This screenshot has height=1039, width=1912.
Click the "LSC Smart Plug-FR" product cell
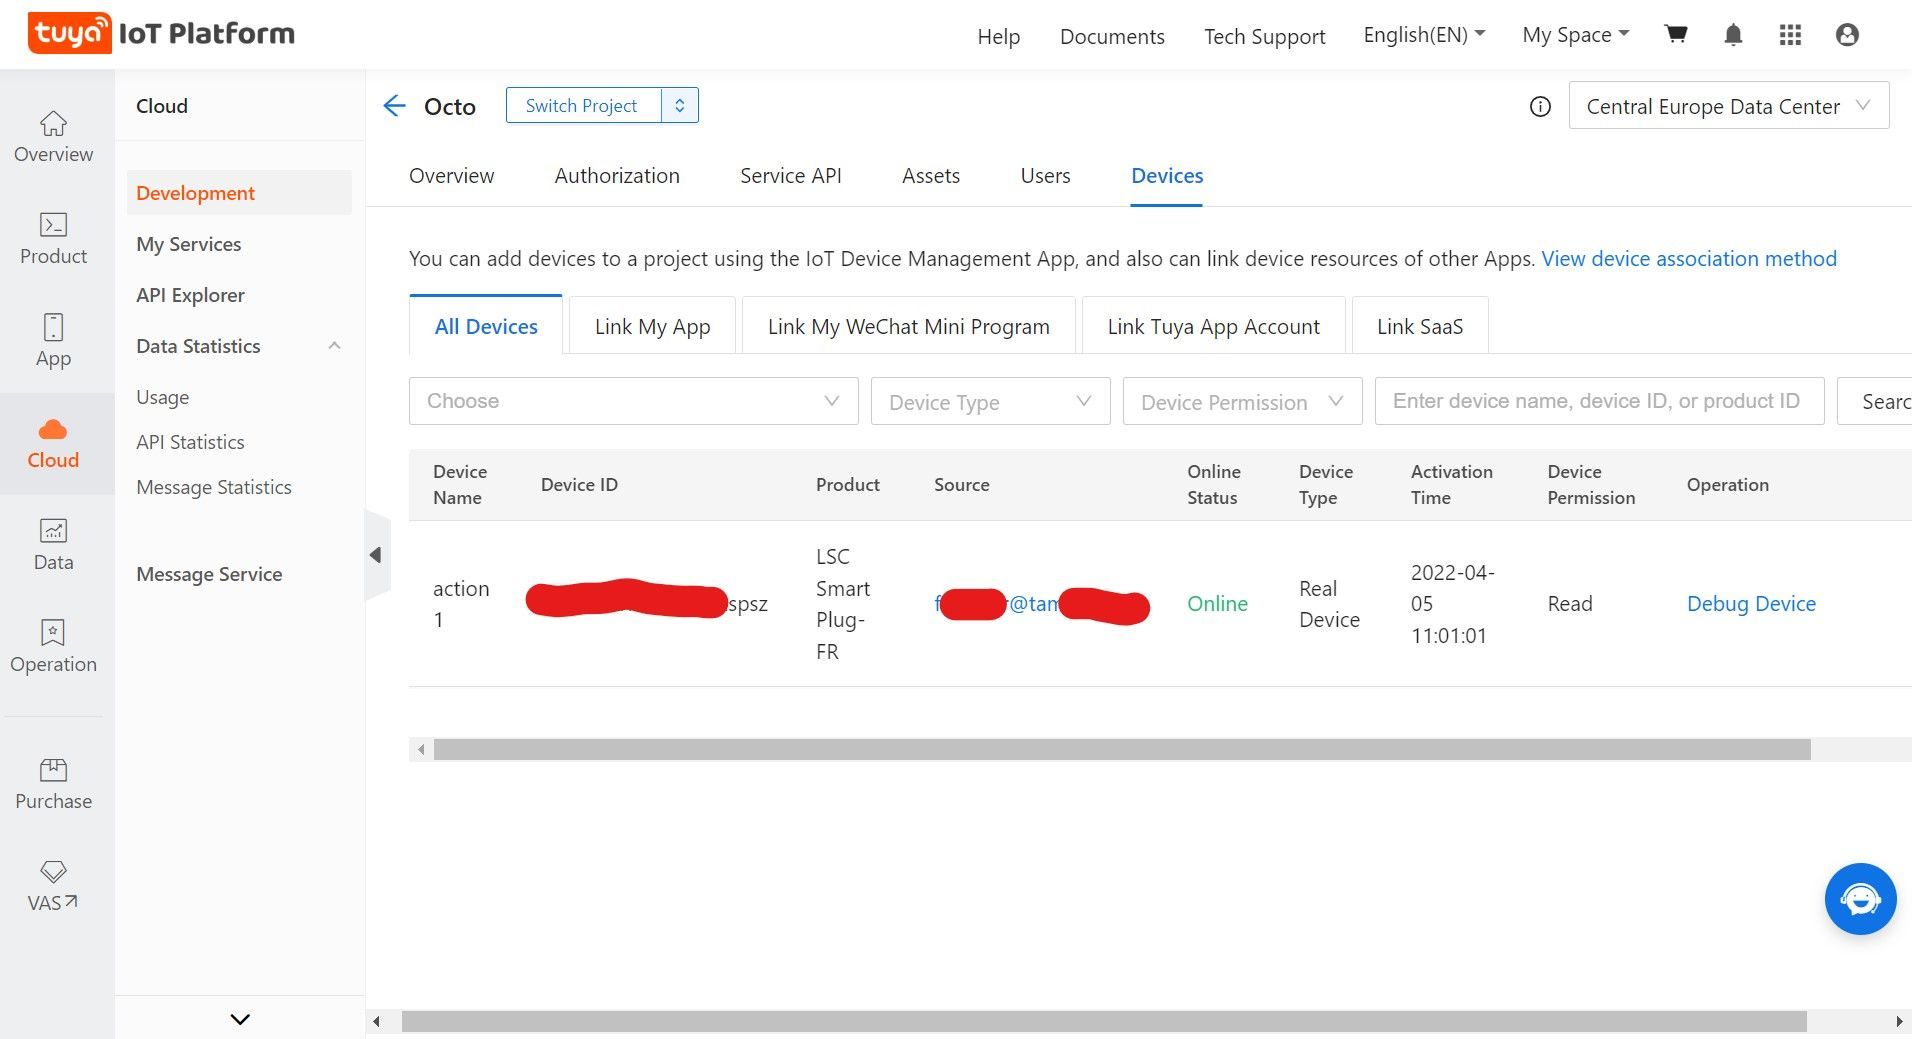pos(843,603)
